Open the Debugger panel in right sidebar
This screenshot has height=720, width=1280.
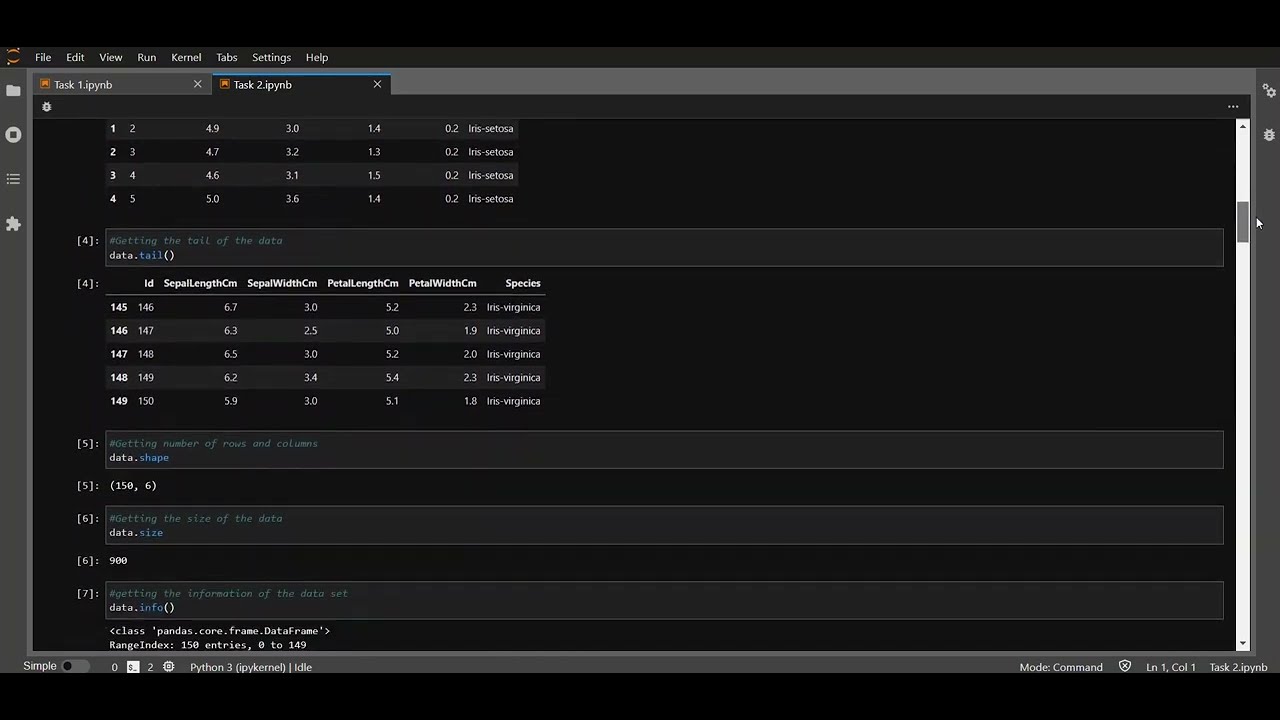coord(1269,134)
